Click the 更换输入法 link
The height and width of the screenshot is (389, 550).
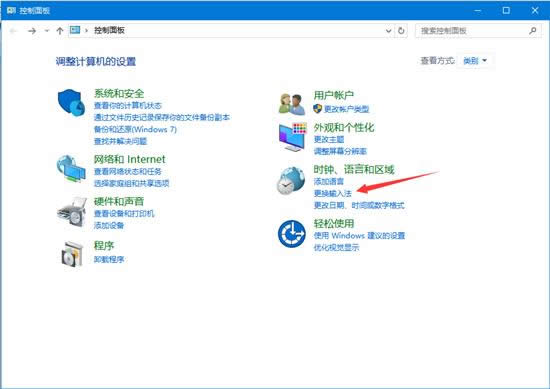coord(333,193)
